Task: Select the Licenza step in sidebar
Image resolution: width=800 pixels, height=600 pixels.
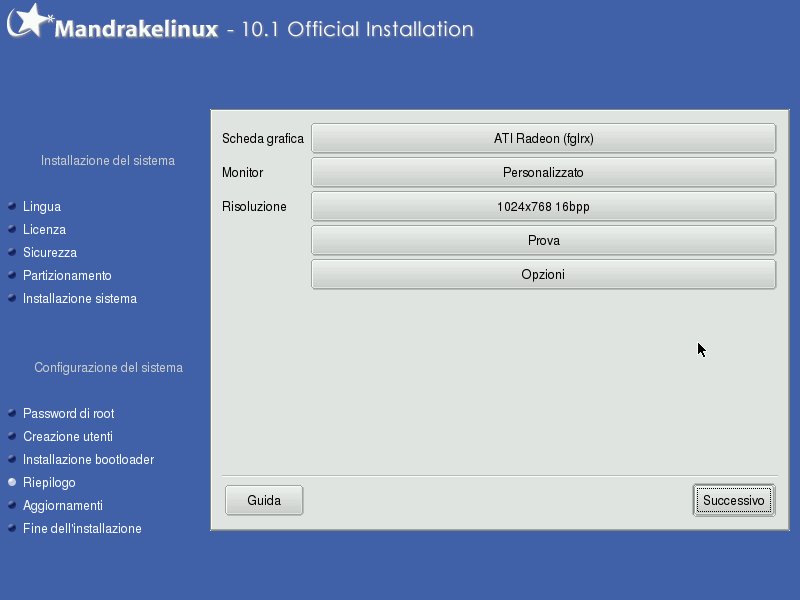Action: [44, 230]
